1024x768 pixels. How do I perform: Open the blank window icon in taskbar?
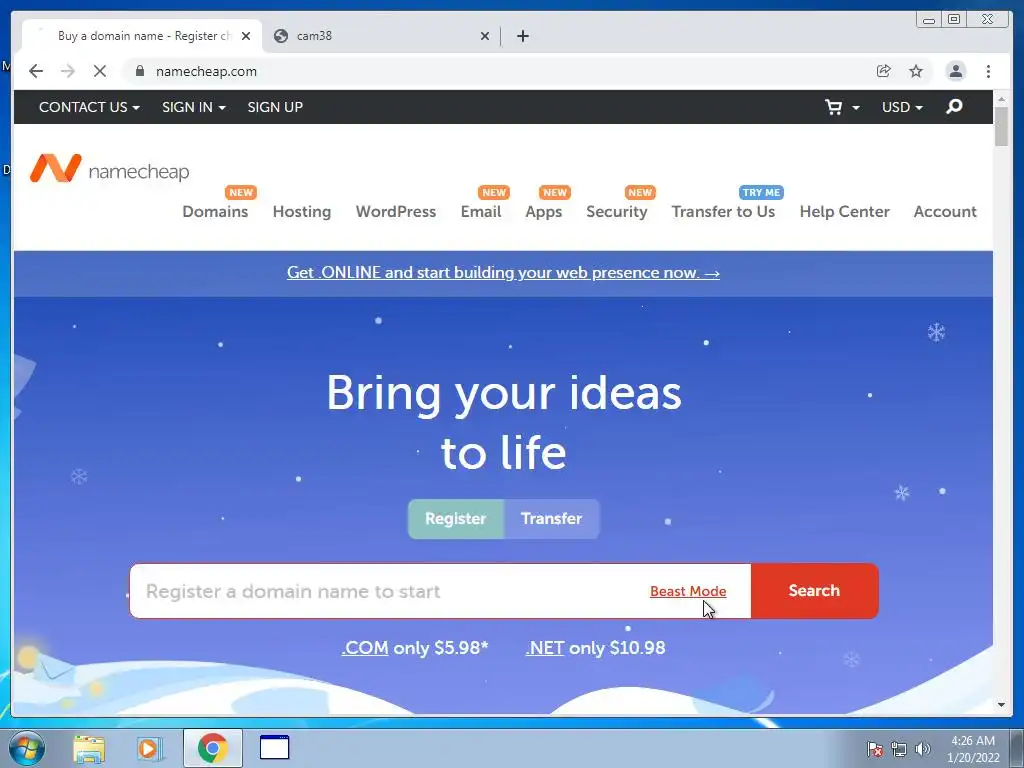[x=274, y=748]
